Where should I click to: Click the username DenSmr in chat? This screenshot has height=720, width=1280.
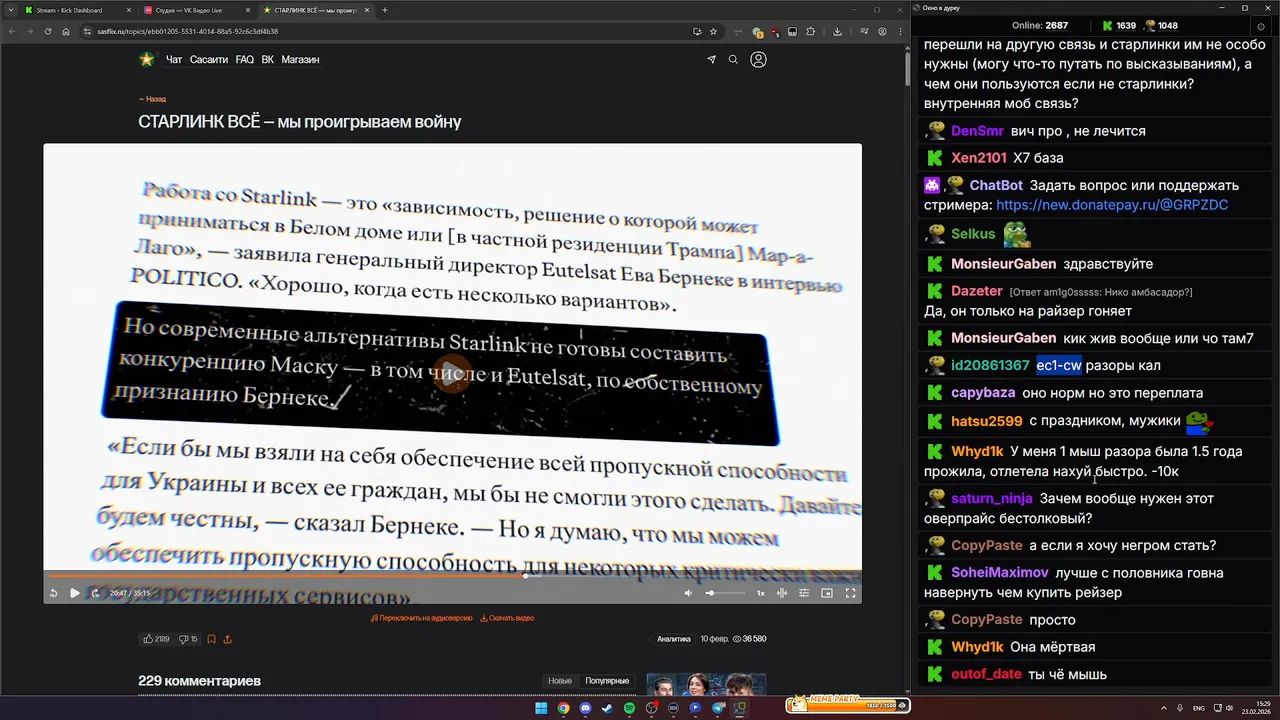coord(977,131)
